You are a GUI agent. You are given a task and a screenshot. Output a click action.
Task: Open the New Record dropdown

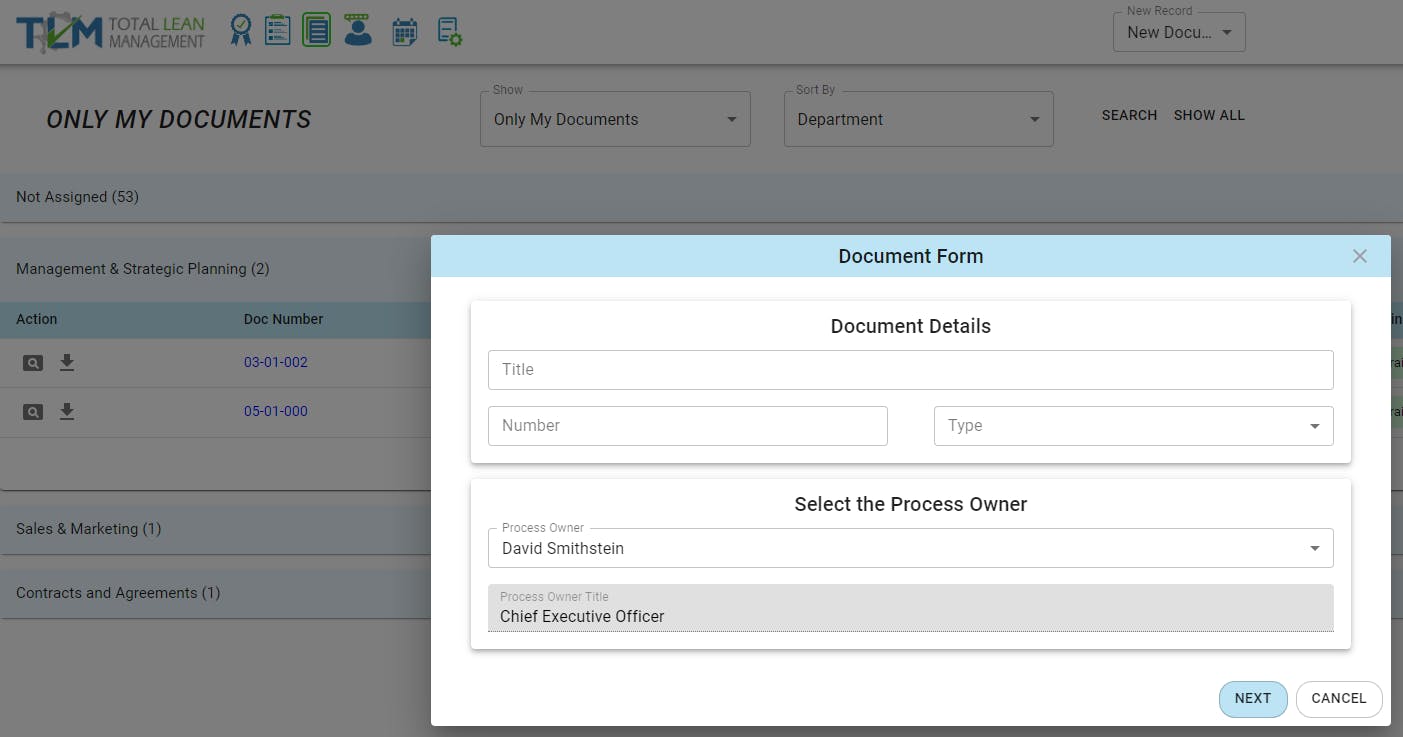tap(1179, 32)
